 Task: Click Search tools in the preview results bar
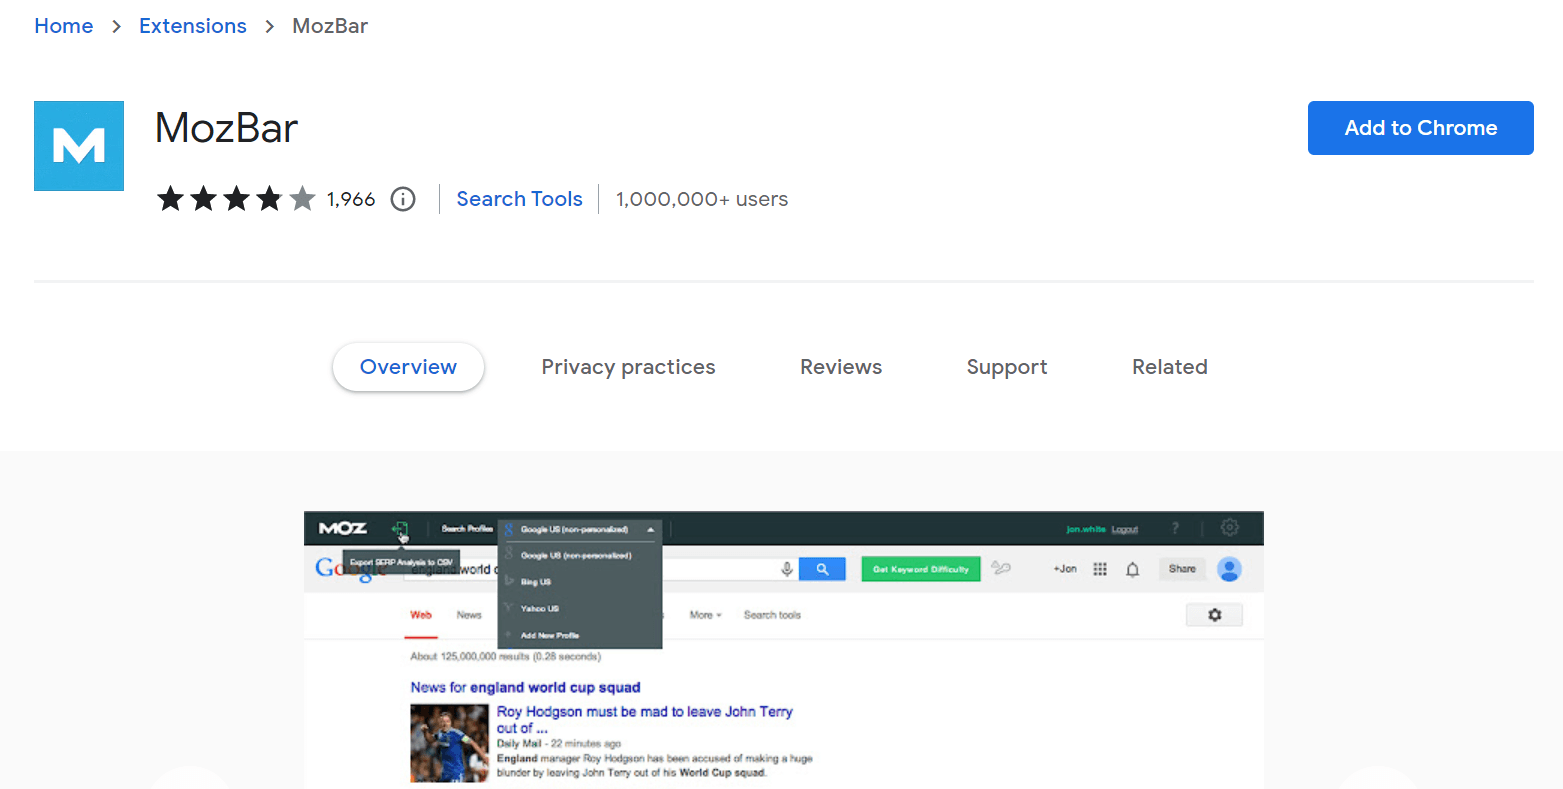(772, 615)
